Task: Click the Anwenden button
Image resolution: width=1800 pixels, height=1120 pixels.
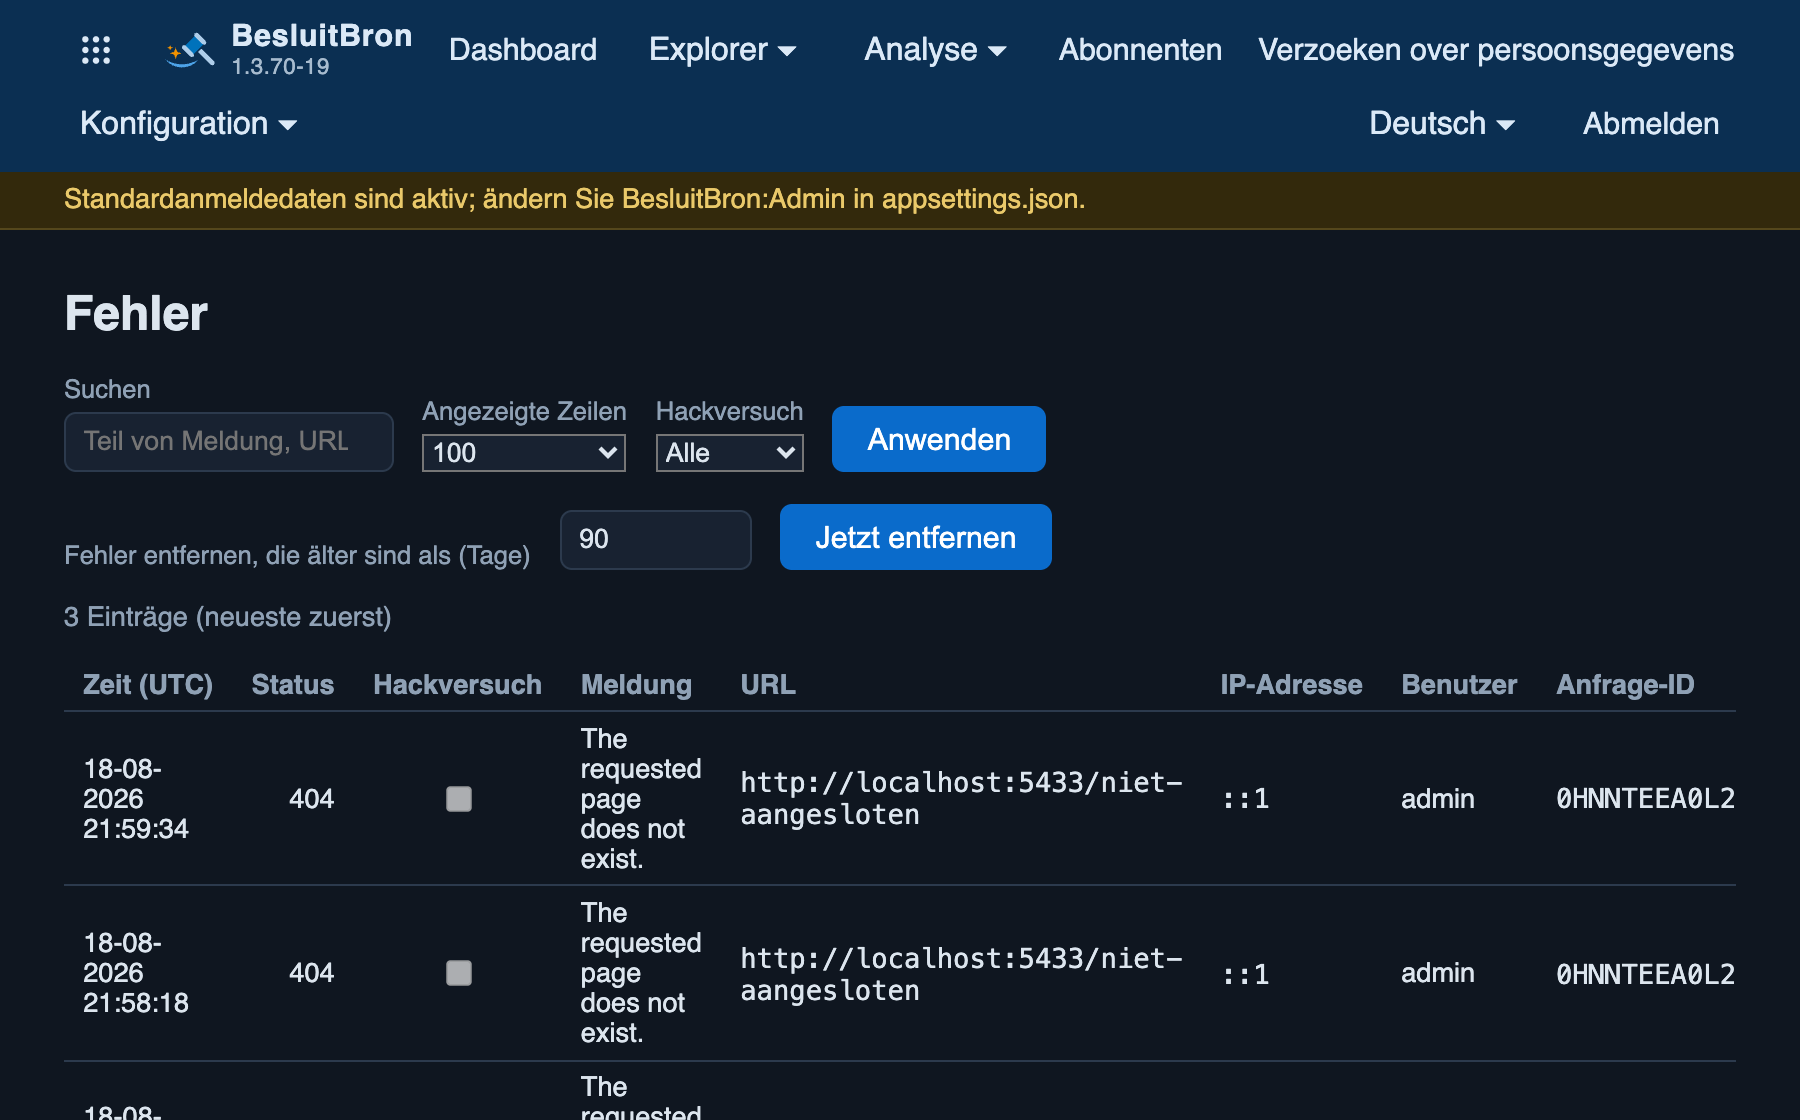Action: tap(939, 439)
